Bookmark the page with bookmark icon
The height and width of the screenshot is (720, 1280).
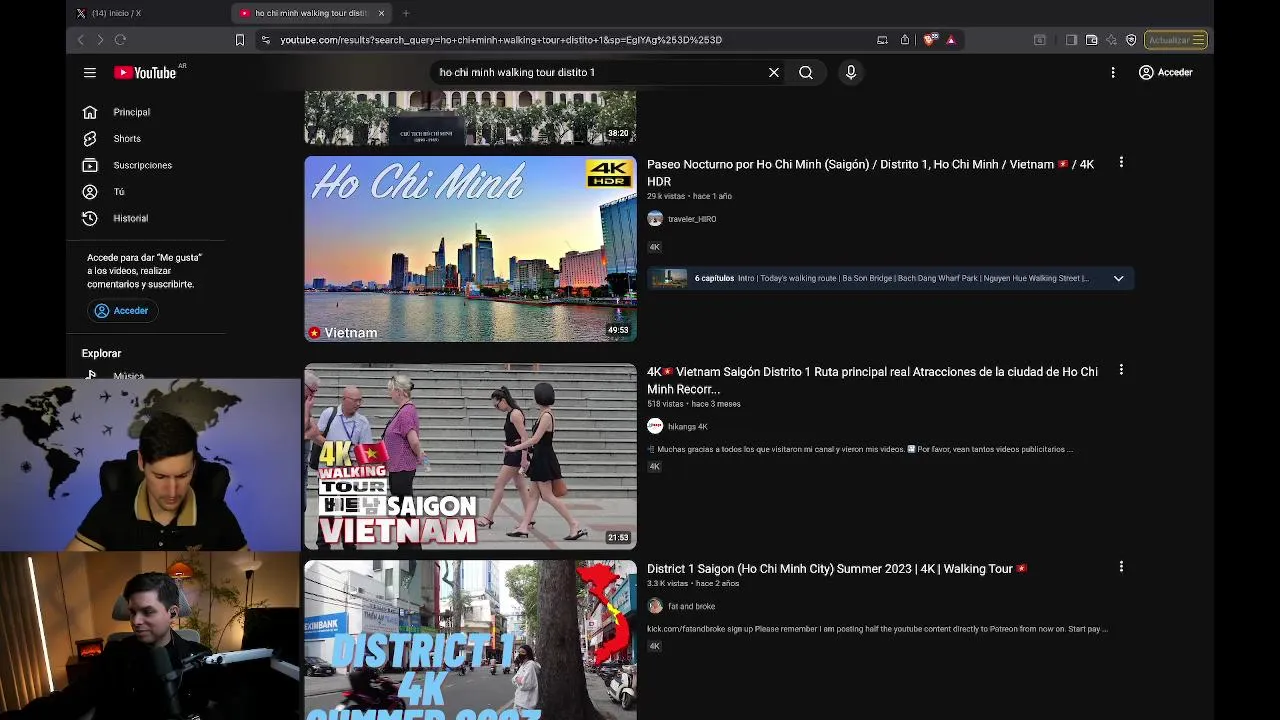240,40
